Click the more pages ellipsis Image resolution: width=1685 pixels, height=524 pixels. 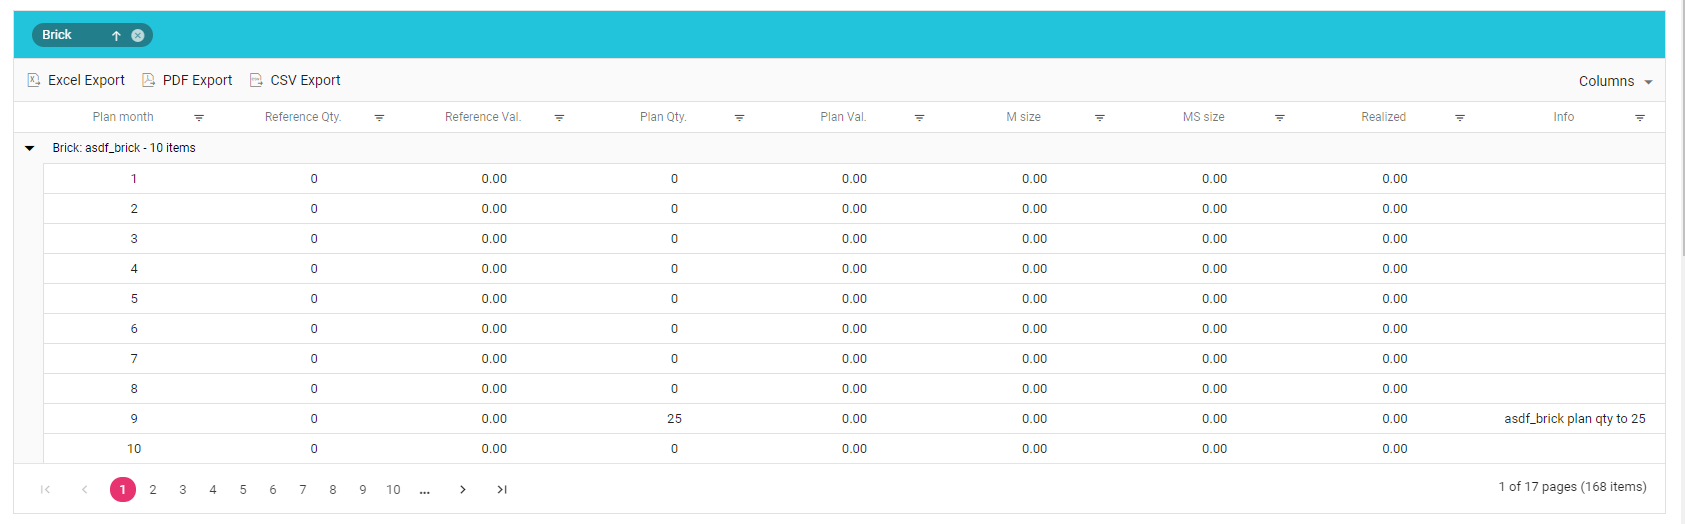(425, 489)
